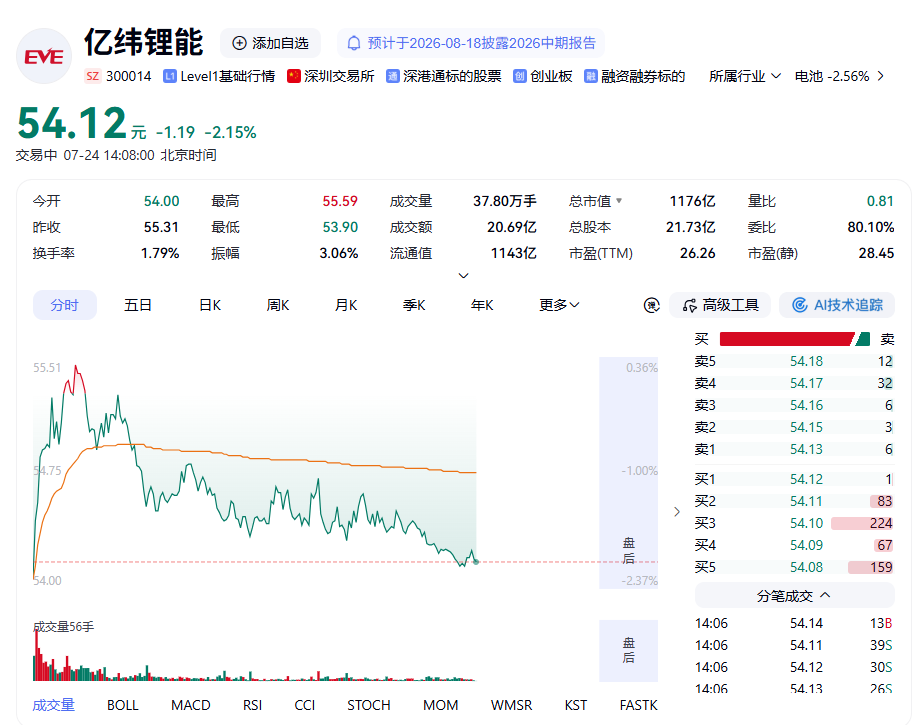
Task: Open the 更多 chart period dropdown
Action: tap(559, 305)
